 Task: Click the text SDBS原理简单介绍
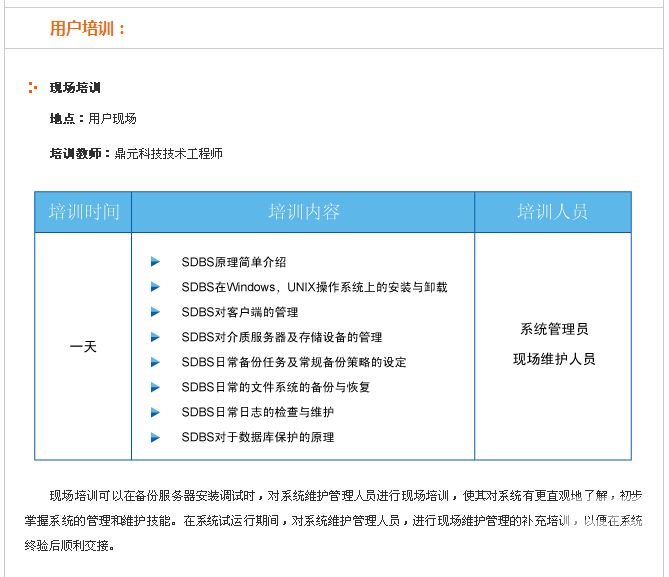tap(234, 262)
